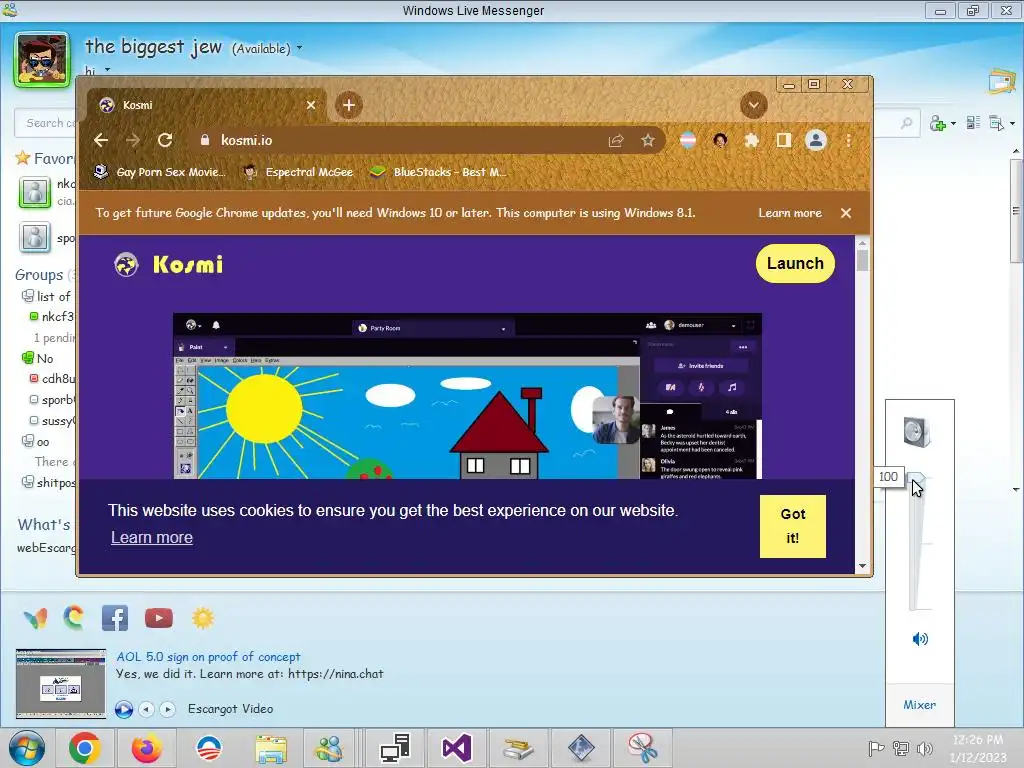Viewport: 1024px width, 768px height.
Task: Click Messenger search magnifier icon
Action: (906, 123)
